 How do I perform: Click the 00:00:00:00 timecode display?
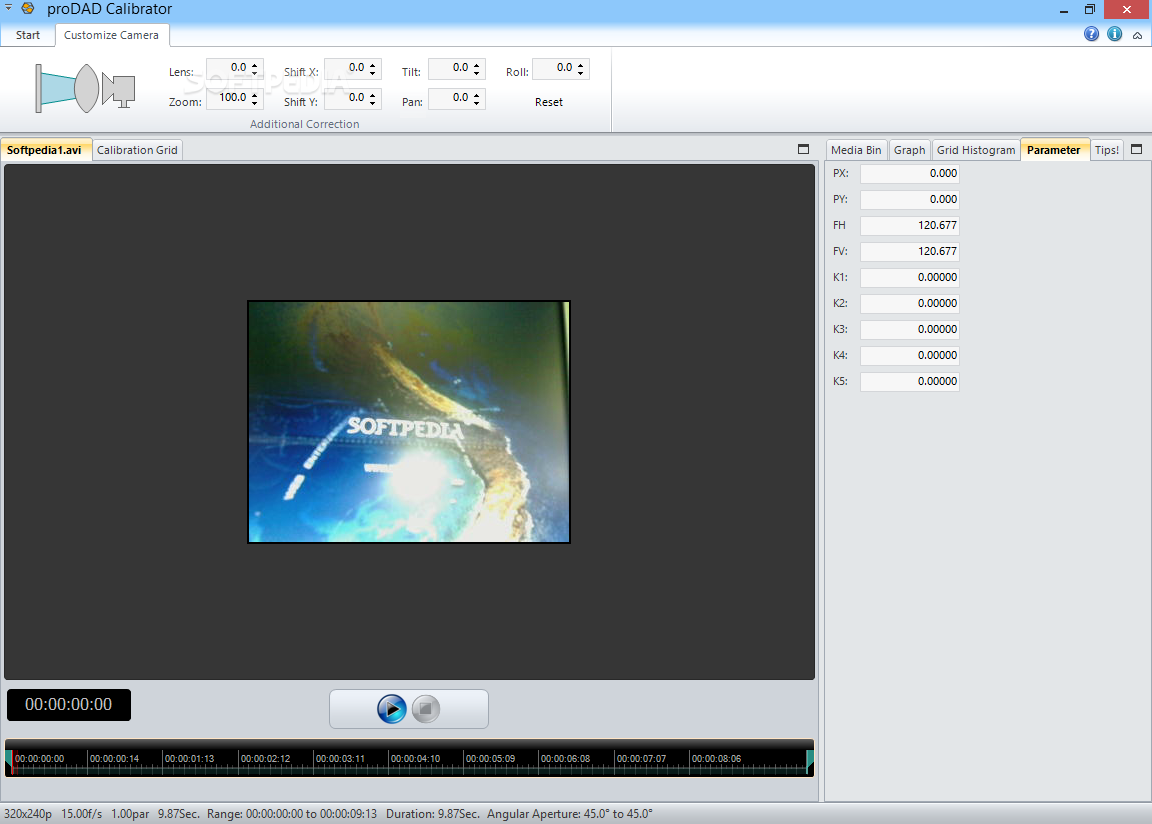pos(69,705)
